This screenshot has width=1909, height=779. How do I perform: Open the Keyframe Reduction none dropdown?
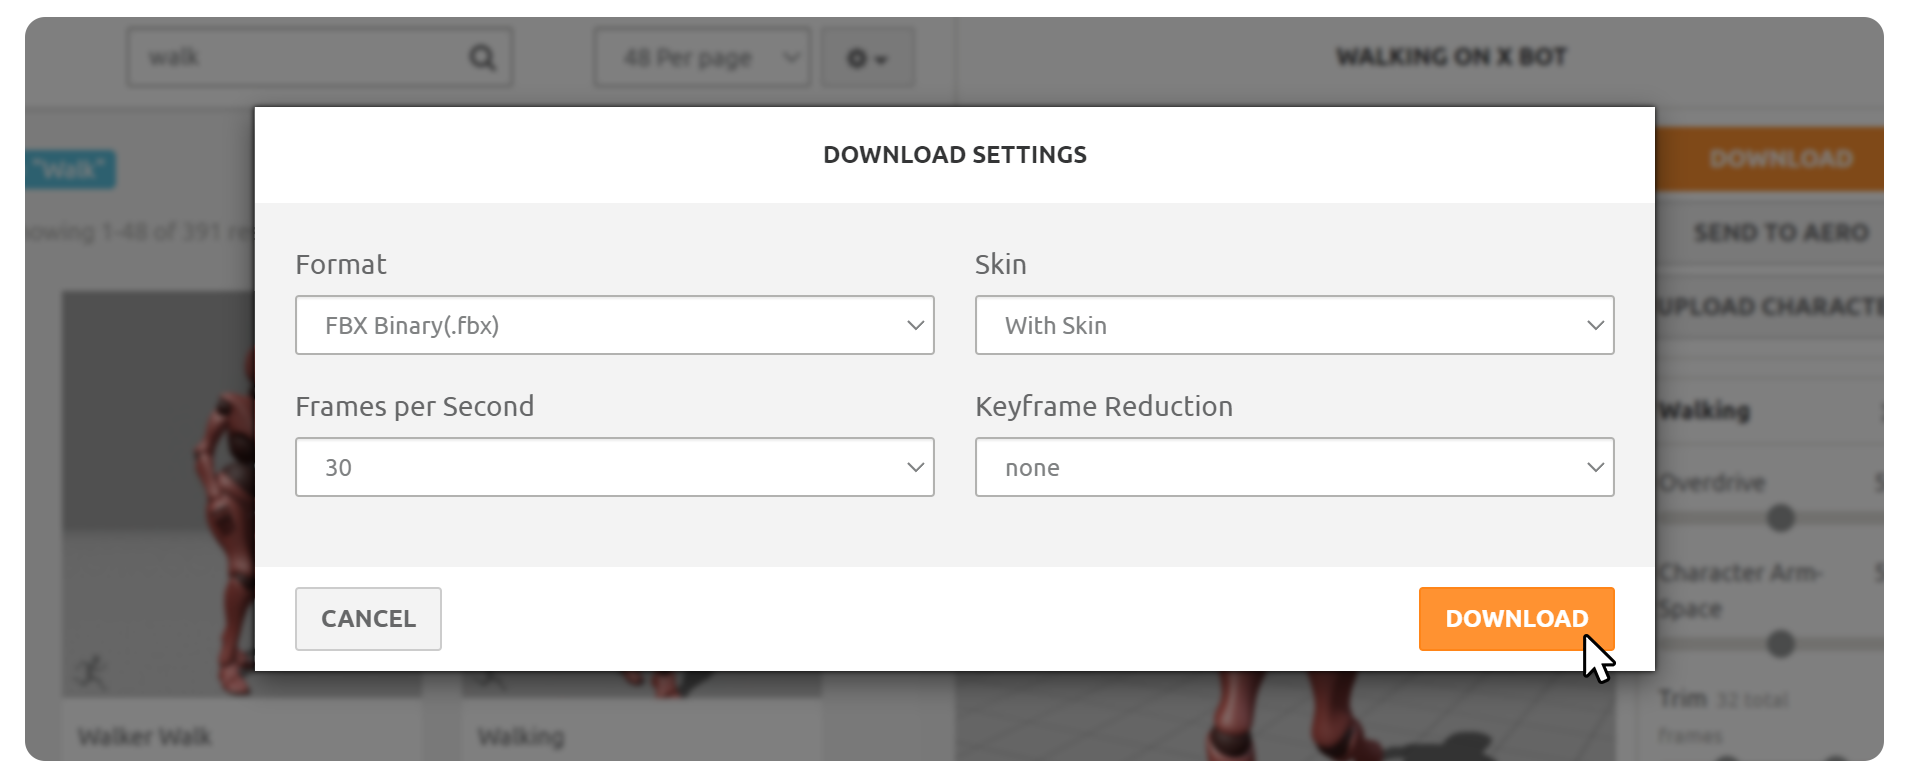coord(1295,467)
